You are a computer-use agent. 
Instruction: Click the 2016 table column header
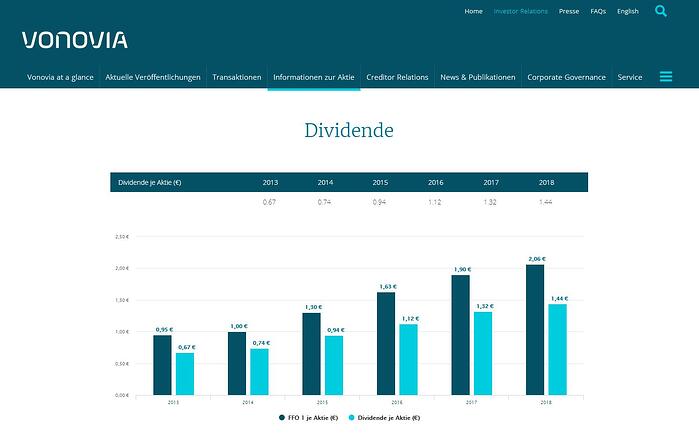tap(436, 182)
